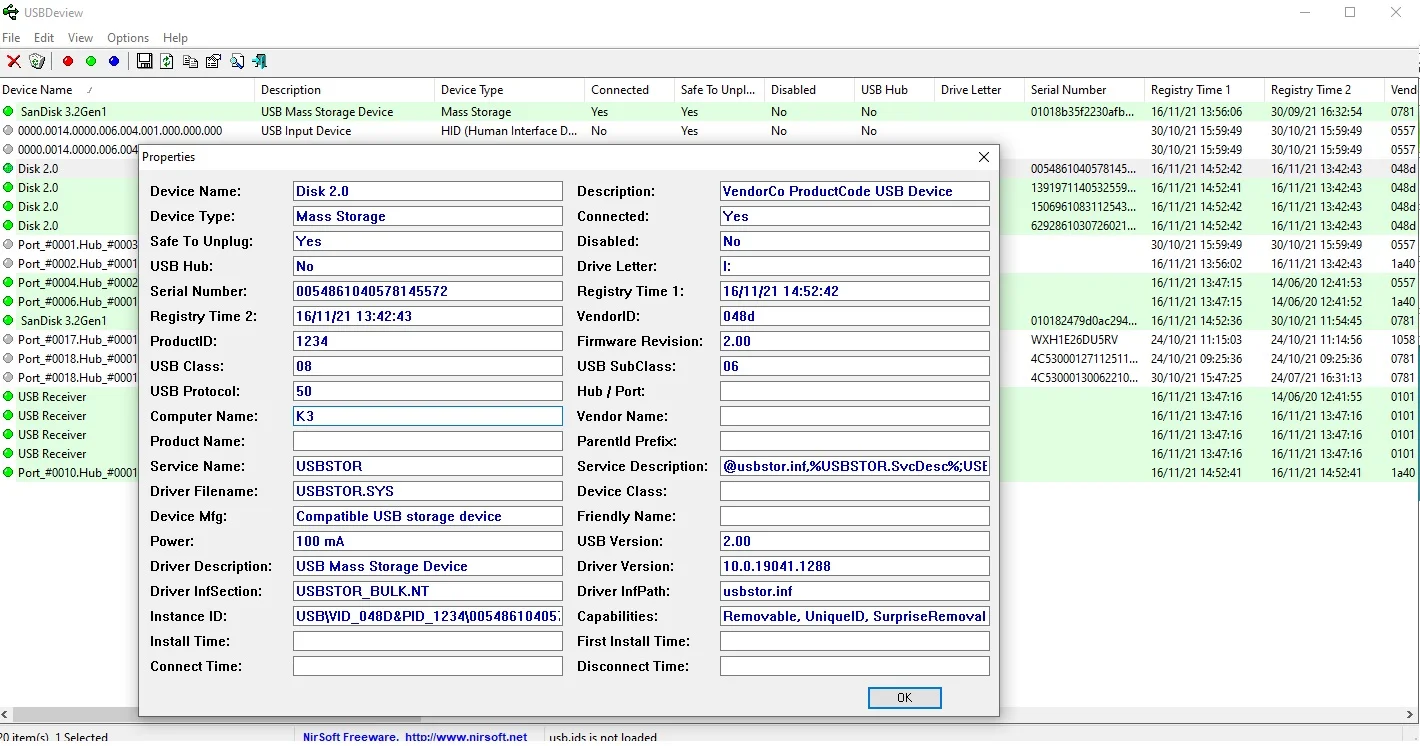The image size is (1420, 746).
Task: Open the Options menu
Action: pos(128,38)
